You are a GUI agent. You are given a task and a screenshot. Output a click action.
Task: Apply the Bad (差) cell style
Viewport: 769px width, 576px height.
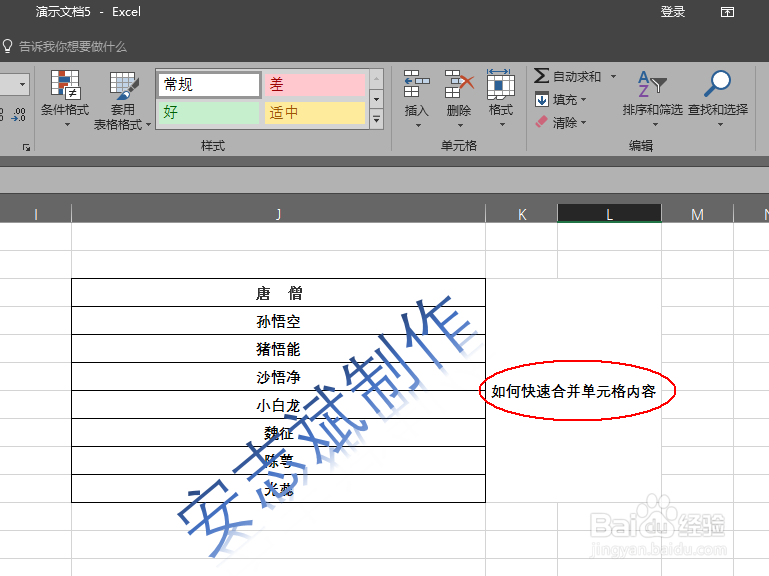(x=315, y=85)
